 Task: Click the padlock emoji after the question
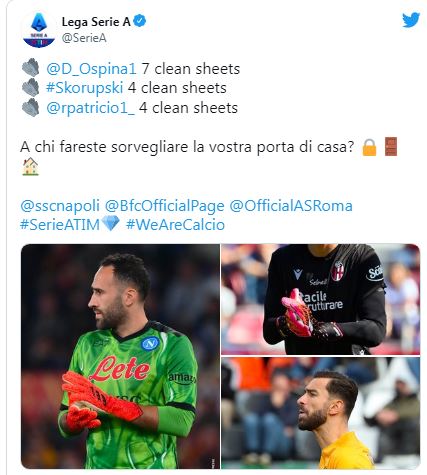[369, 147]
